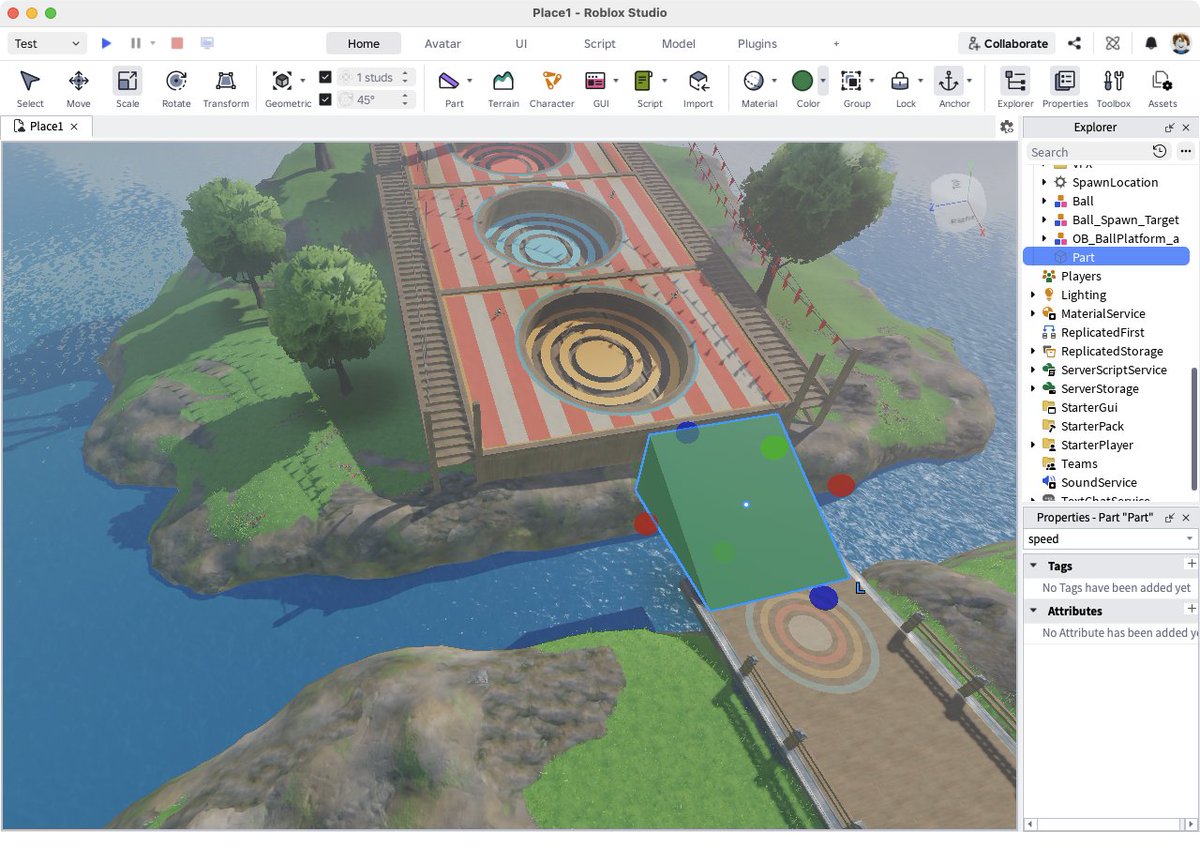This screenshot has width=1200, height=862.
Task: Add a new attribute with plus
Action: tap(1191, 609)
